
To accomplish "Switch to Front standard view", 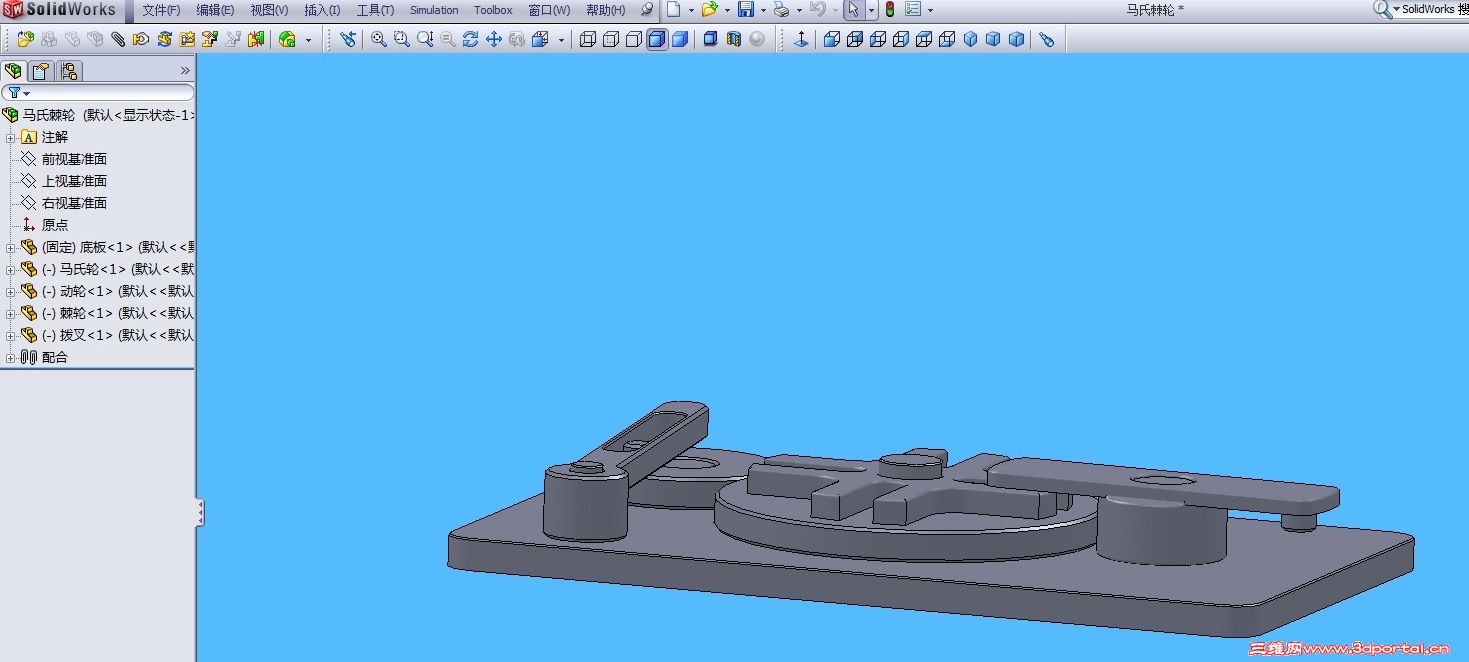I will (831, 39).
